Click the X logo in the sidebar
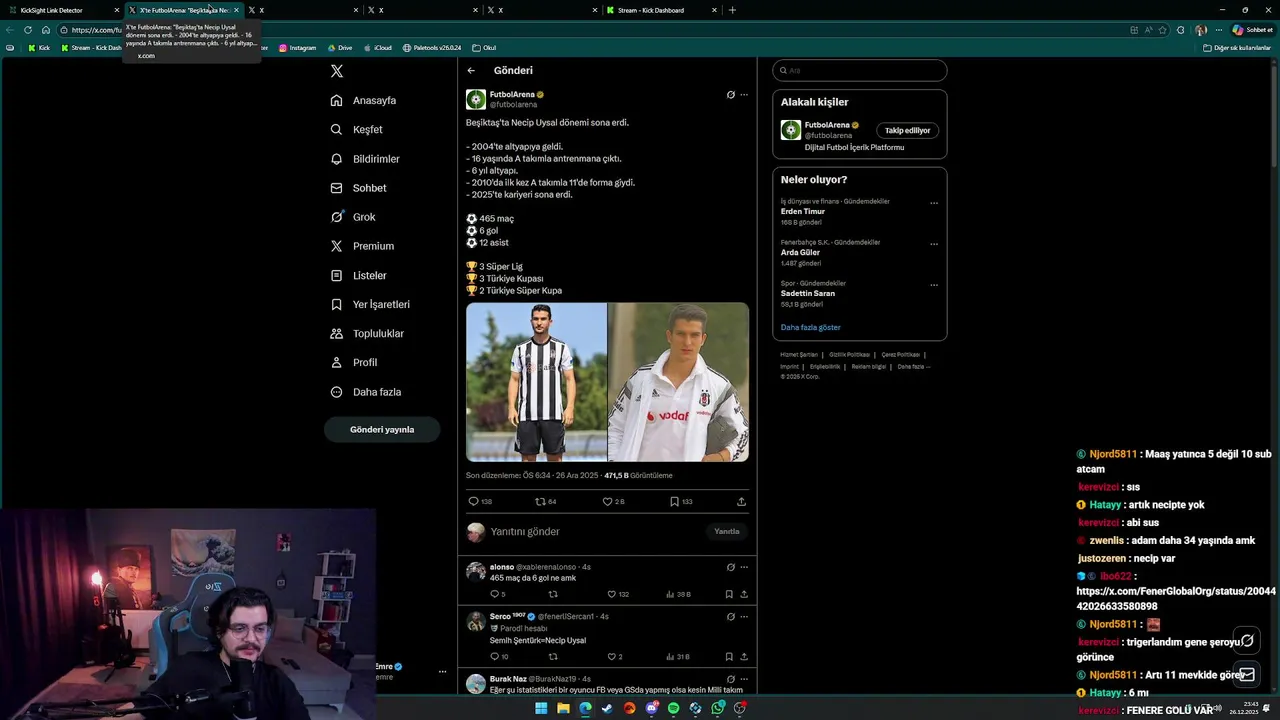 pyautogui.click(x=337, y=71)
